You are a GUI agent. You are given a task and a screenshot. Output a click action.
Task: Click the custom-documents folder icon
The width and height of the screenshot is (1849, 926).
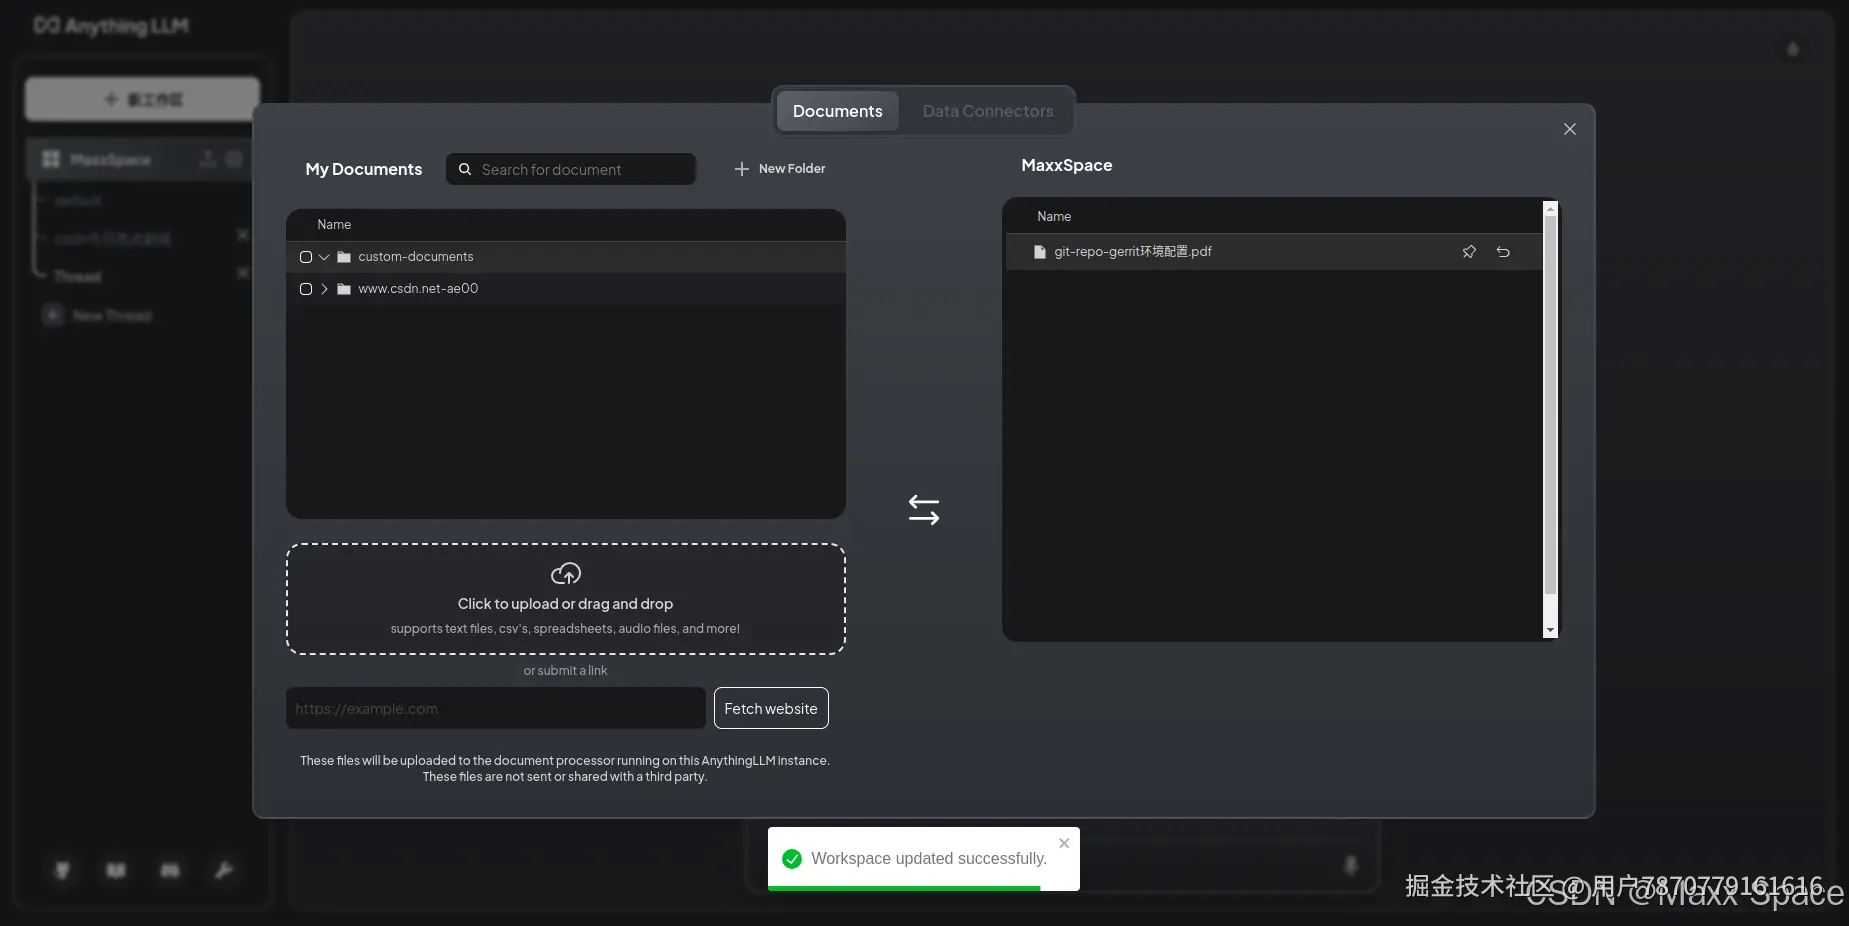tap(344, 257)
